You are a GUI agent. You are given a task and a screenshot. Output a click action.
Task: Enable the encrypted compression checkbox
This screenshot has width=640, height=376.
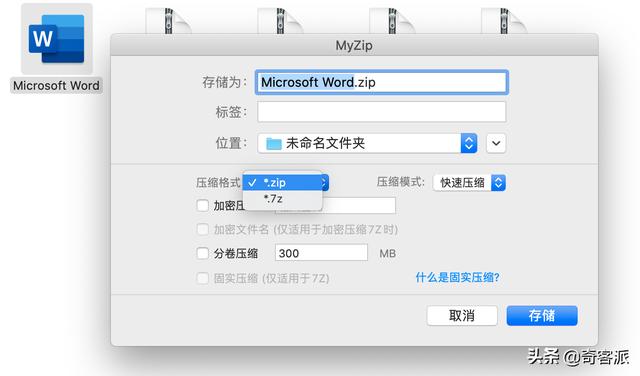coord(202,205)
